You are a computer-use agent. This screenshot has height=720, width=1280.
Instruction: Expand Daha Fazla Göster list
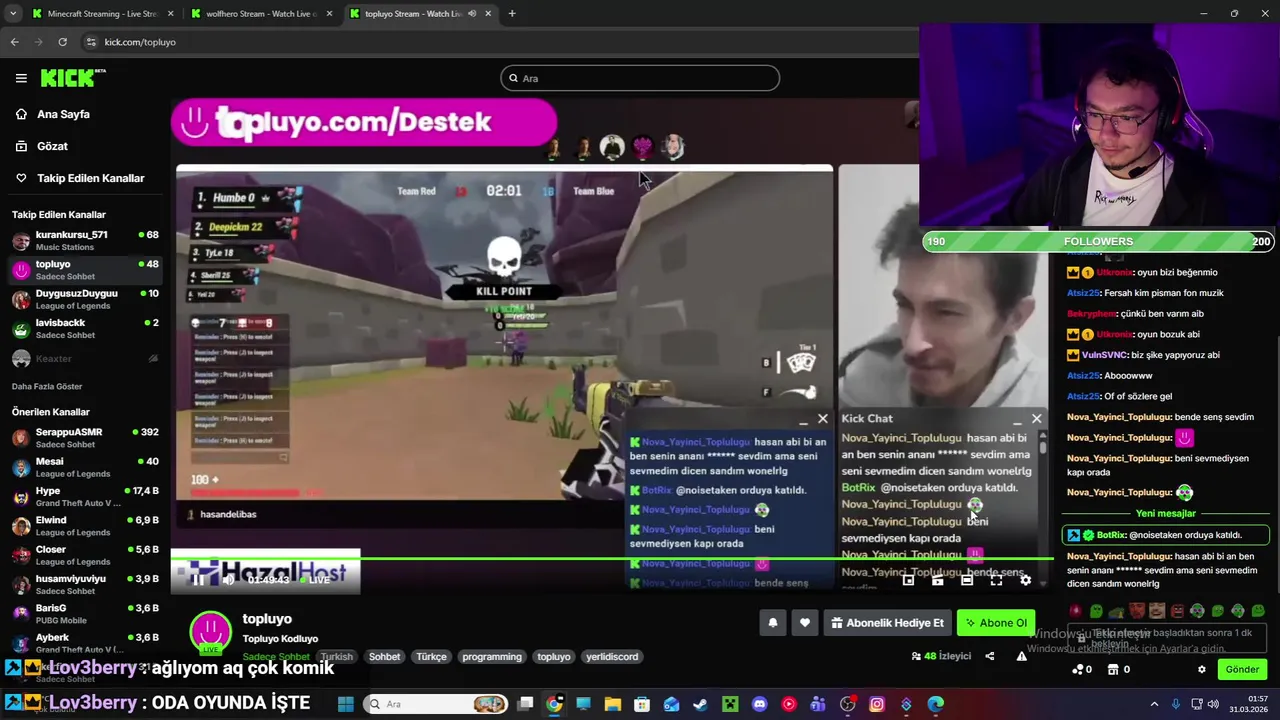point(47,386)
